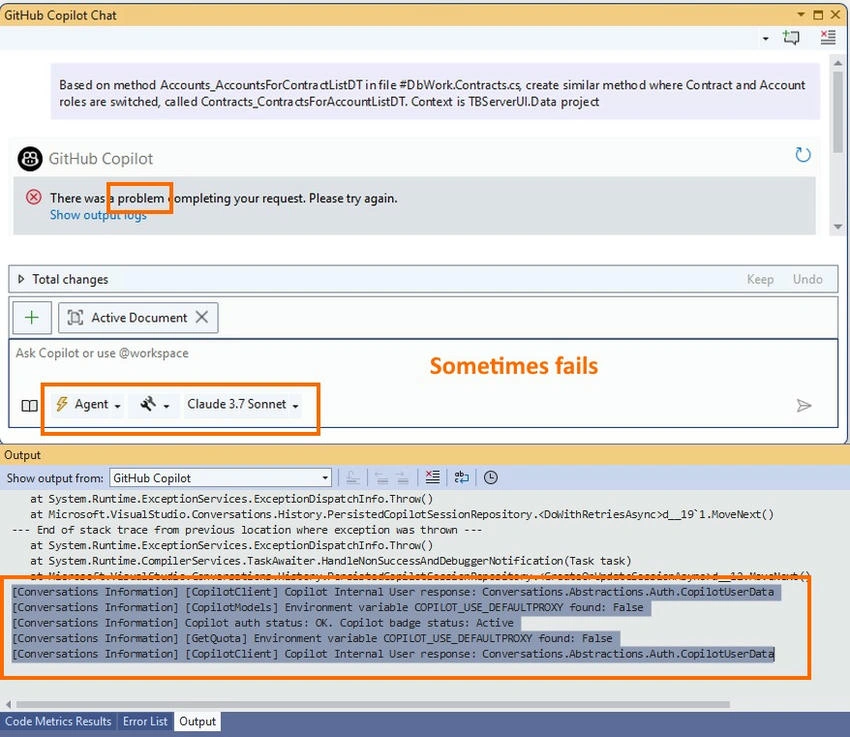
Task: Close the GitHub Copilot Chat panel
Action: click(x=835, y=15)
